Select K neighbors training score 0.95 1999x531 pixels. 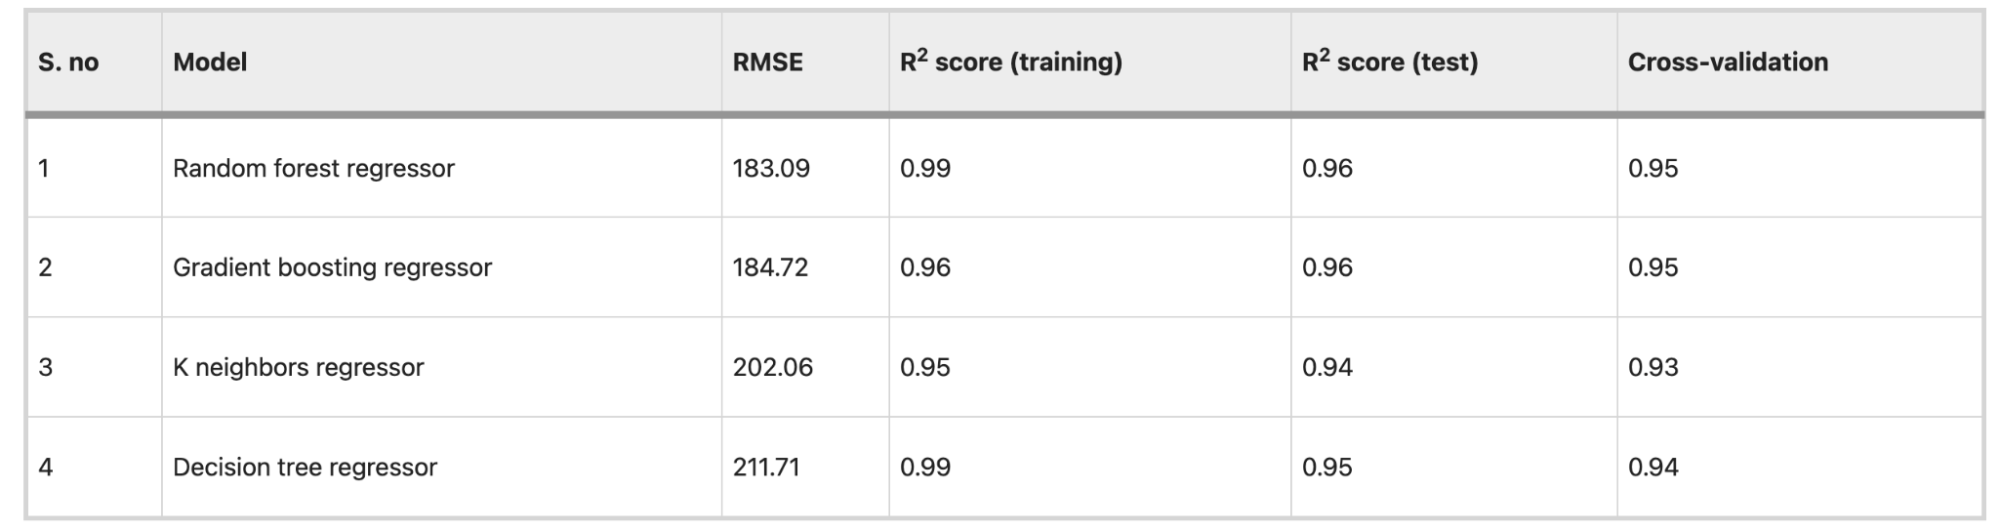pyautogui.click(x=925, y=367)
